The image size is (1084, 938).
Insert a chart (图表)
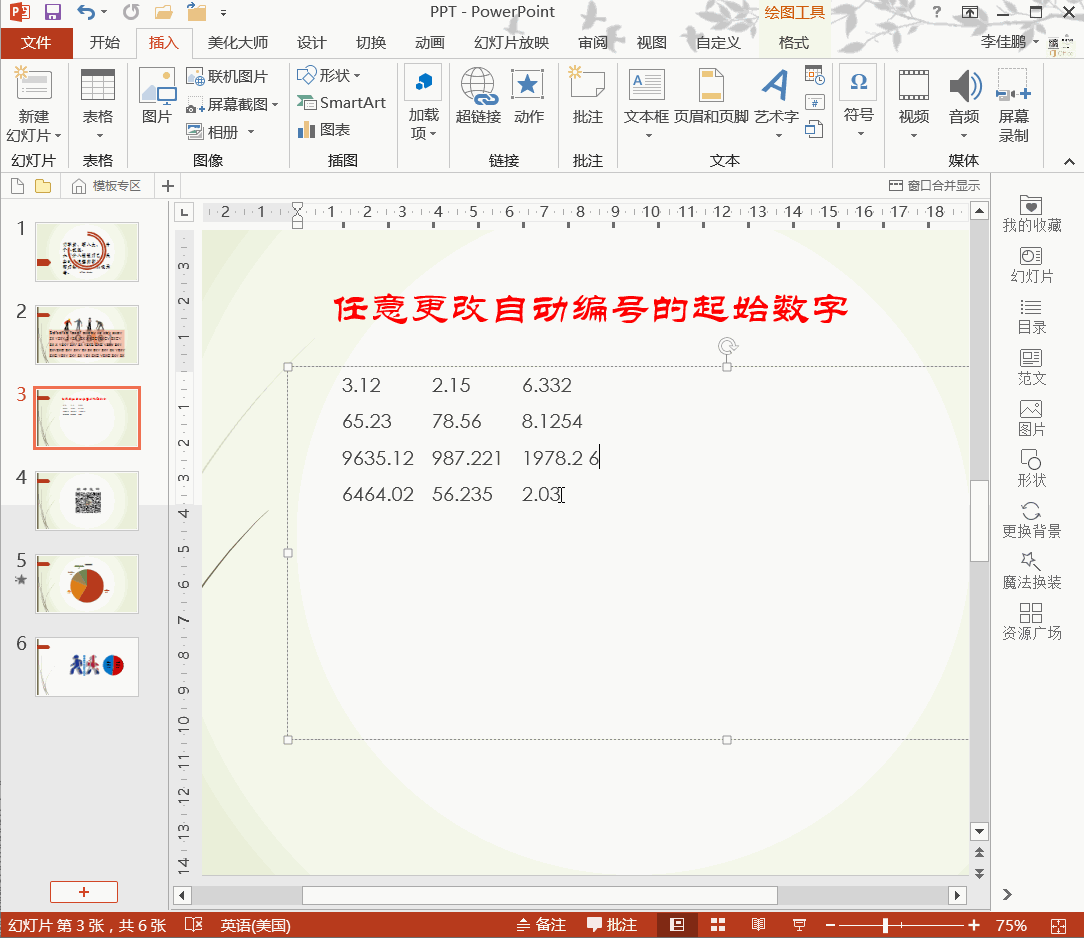[324, 130]
